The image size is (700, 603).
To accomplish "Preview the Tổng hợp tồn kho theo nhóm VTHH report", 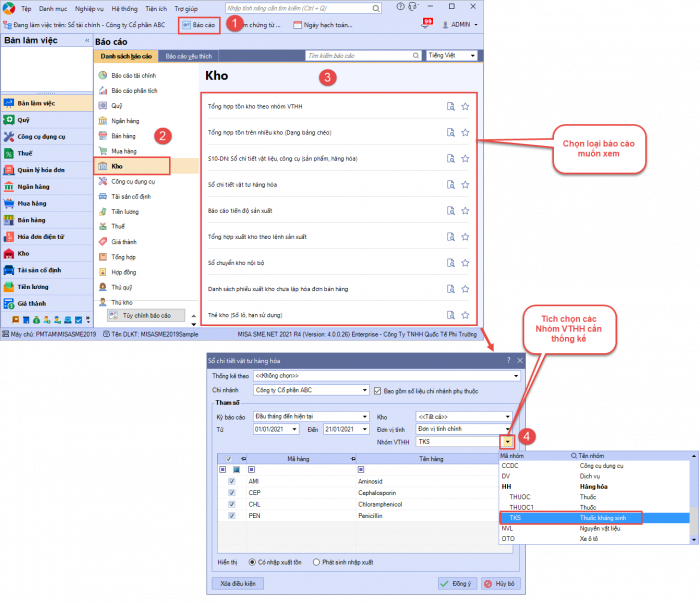I will point(451,105).
